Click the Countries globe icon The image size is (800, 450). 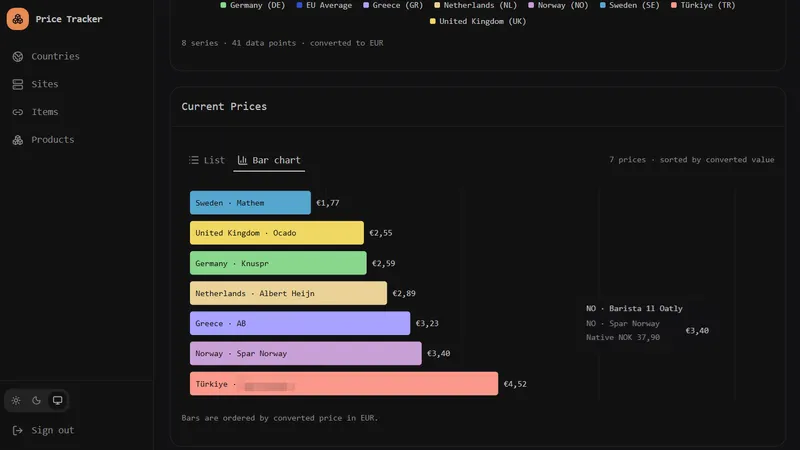[18, 57]
